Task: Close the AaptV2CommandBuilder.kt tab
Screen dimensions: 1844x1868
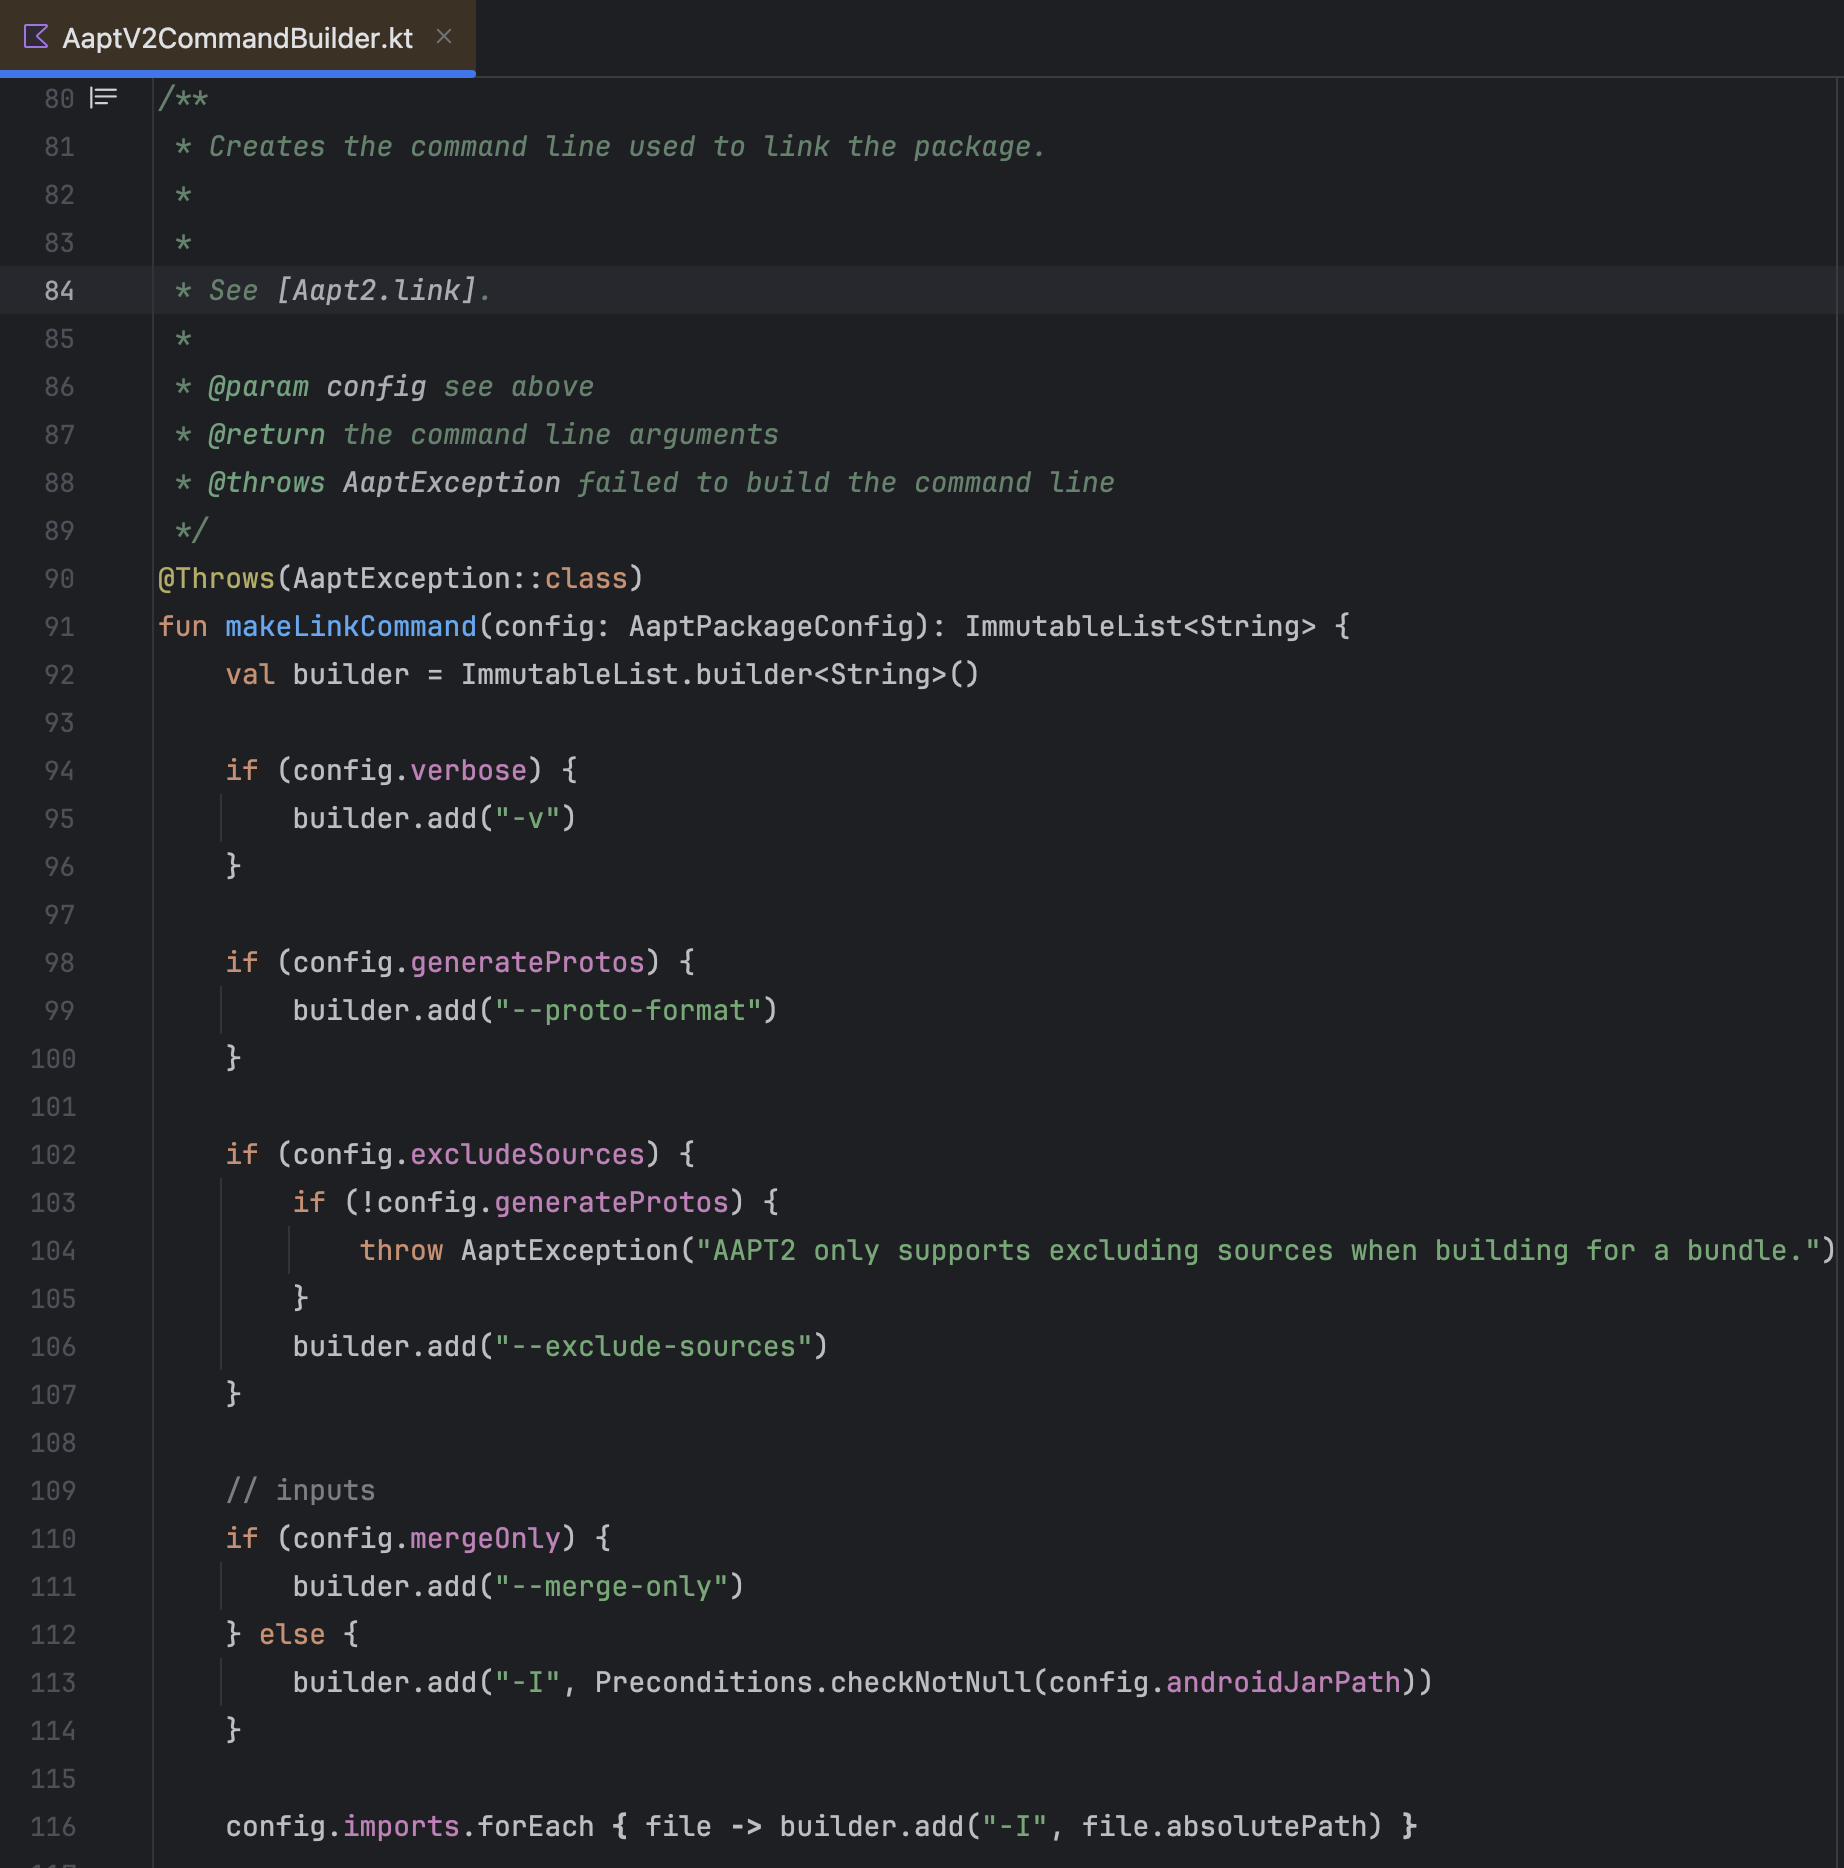Action: coord(445,37)
